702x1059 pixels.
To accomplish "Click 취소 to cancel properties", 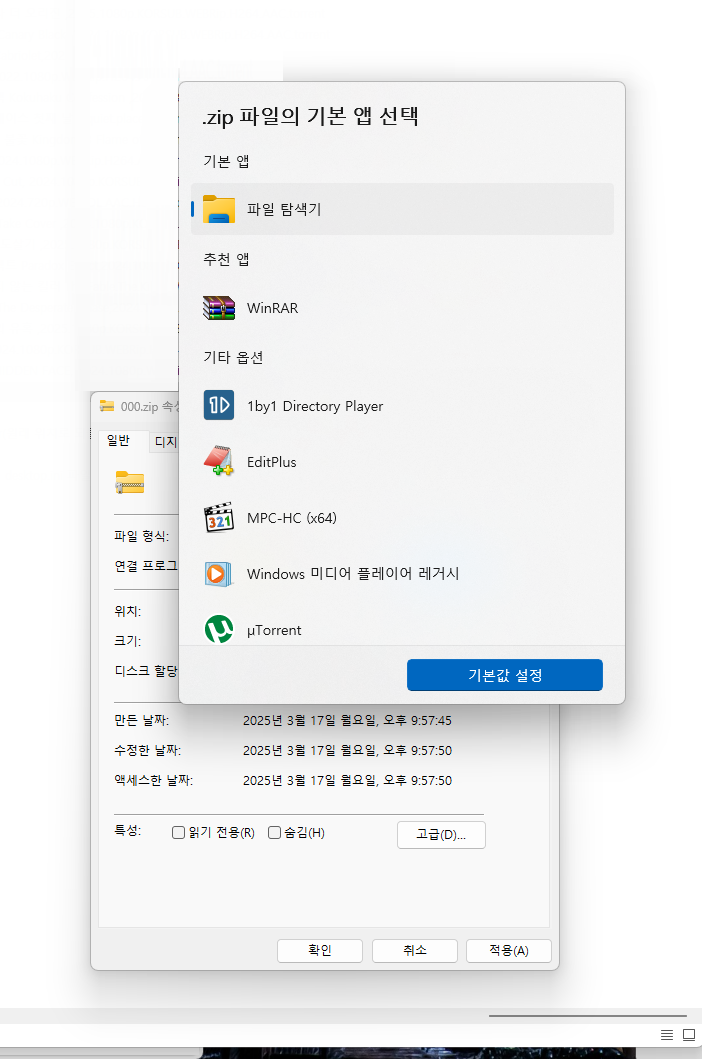I will [x=415, y=950].
